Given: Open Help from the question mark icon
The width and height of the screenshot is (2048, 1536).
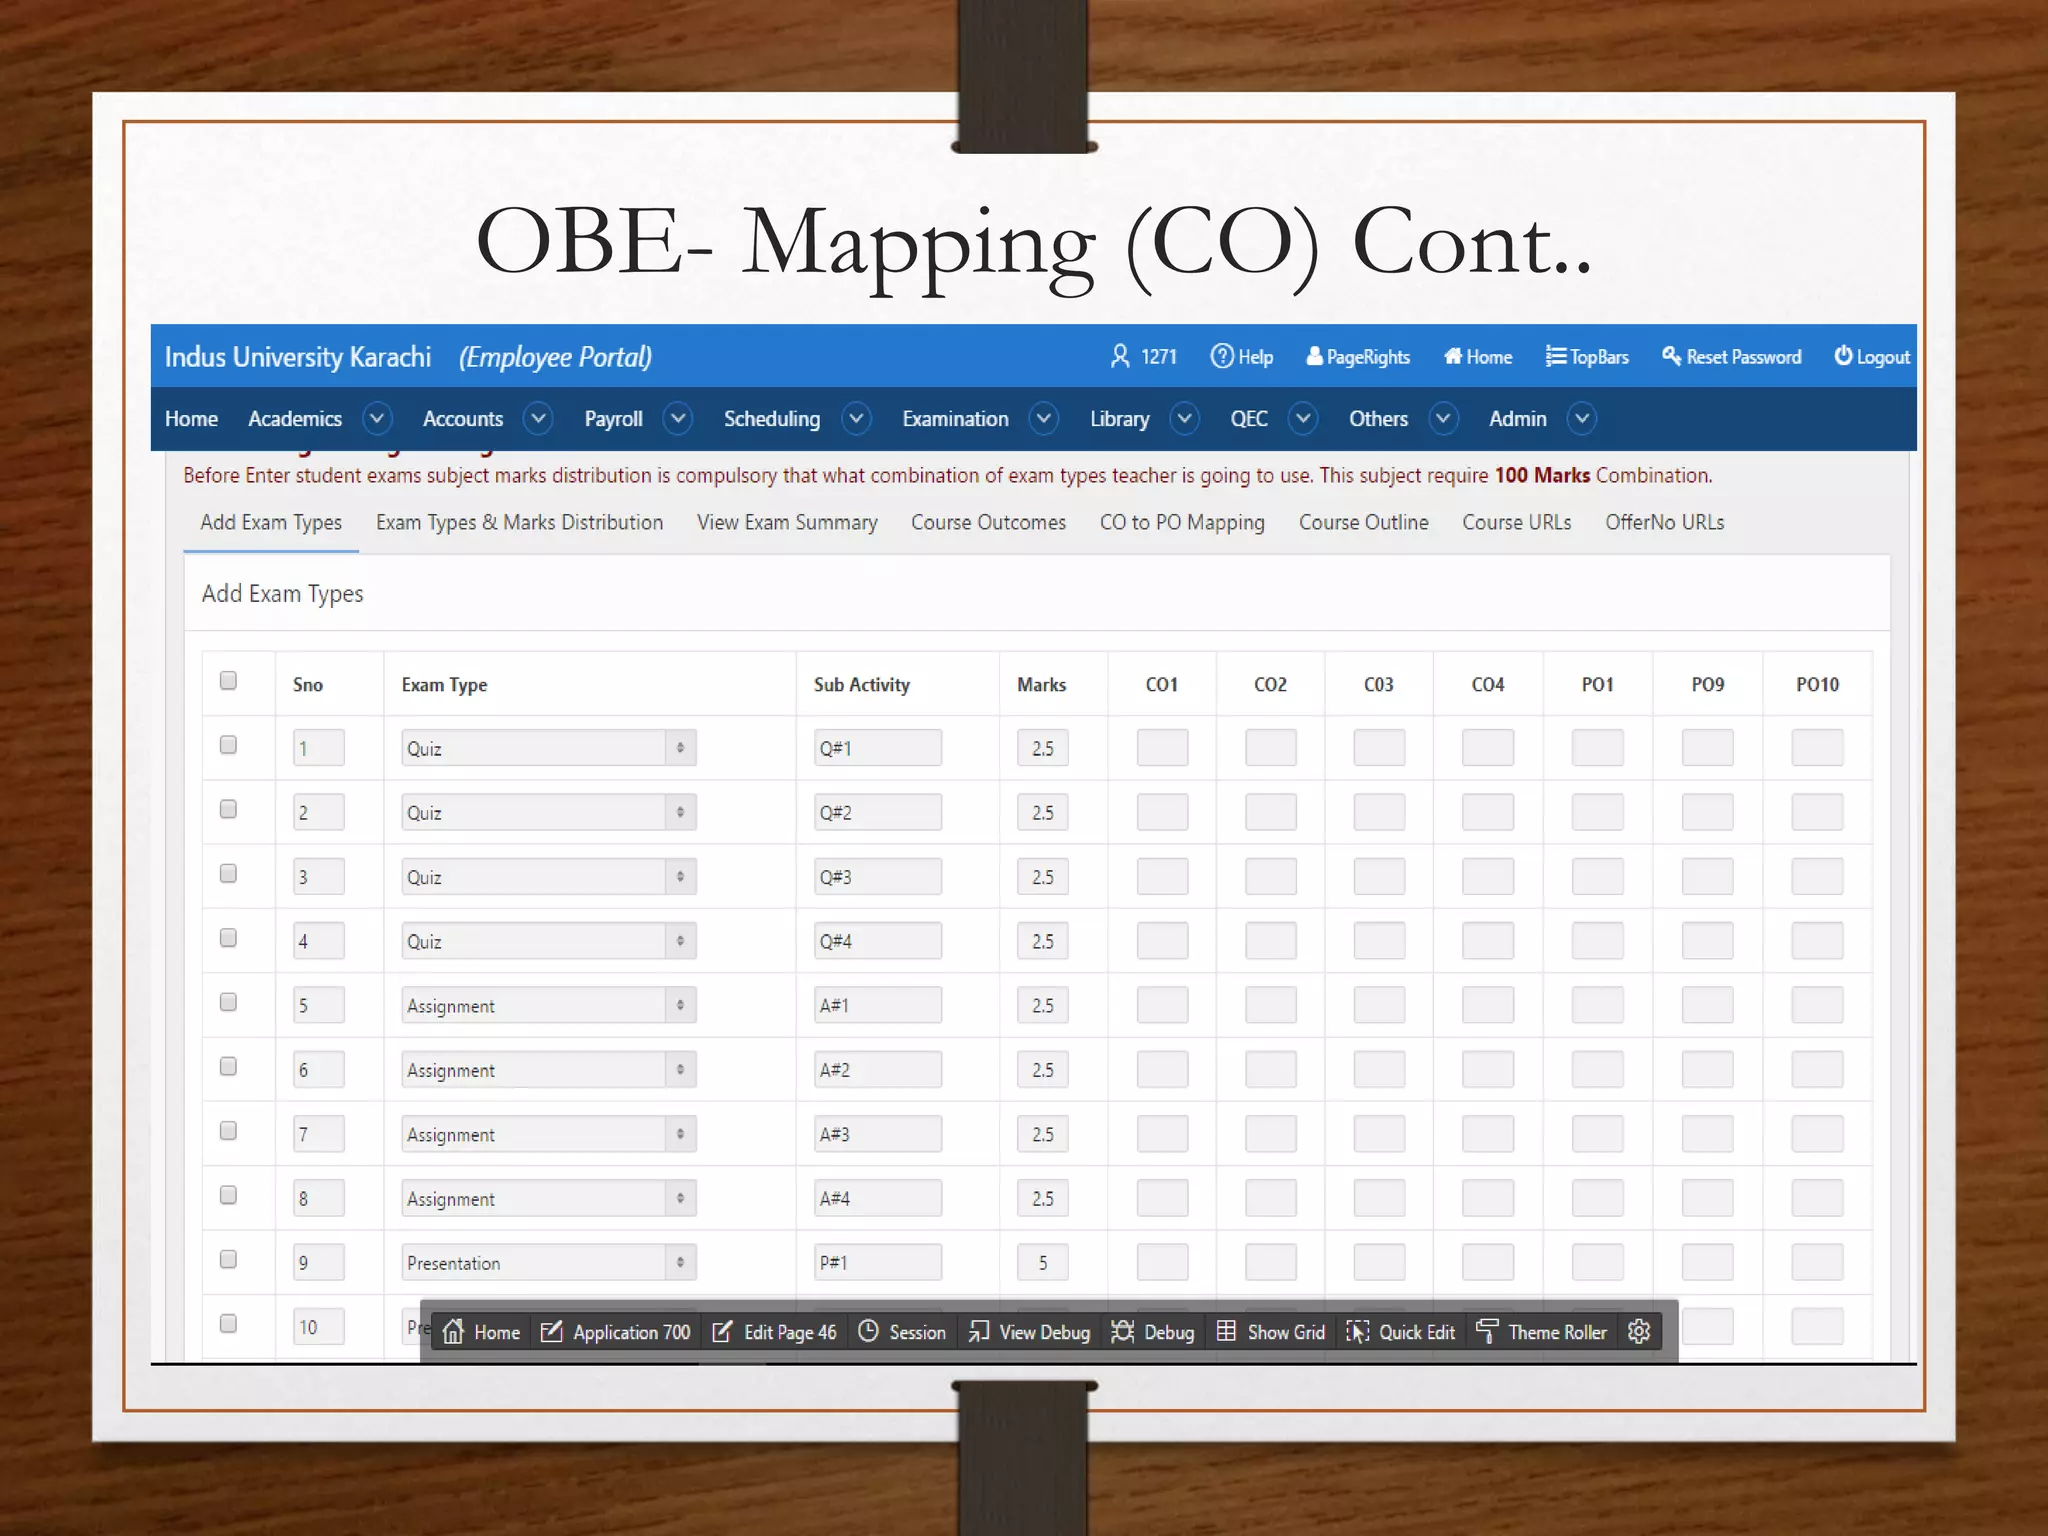Looking at the screenshot, I should pos(1221,356).
